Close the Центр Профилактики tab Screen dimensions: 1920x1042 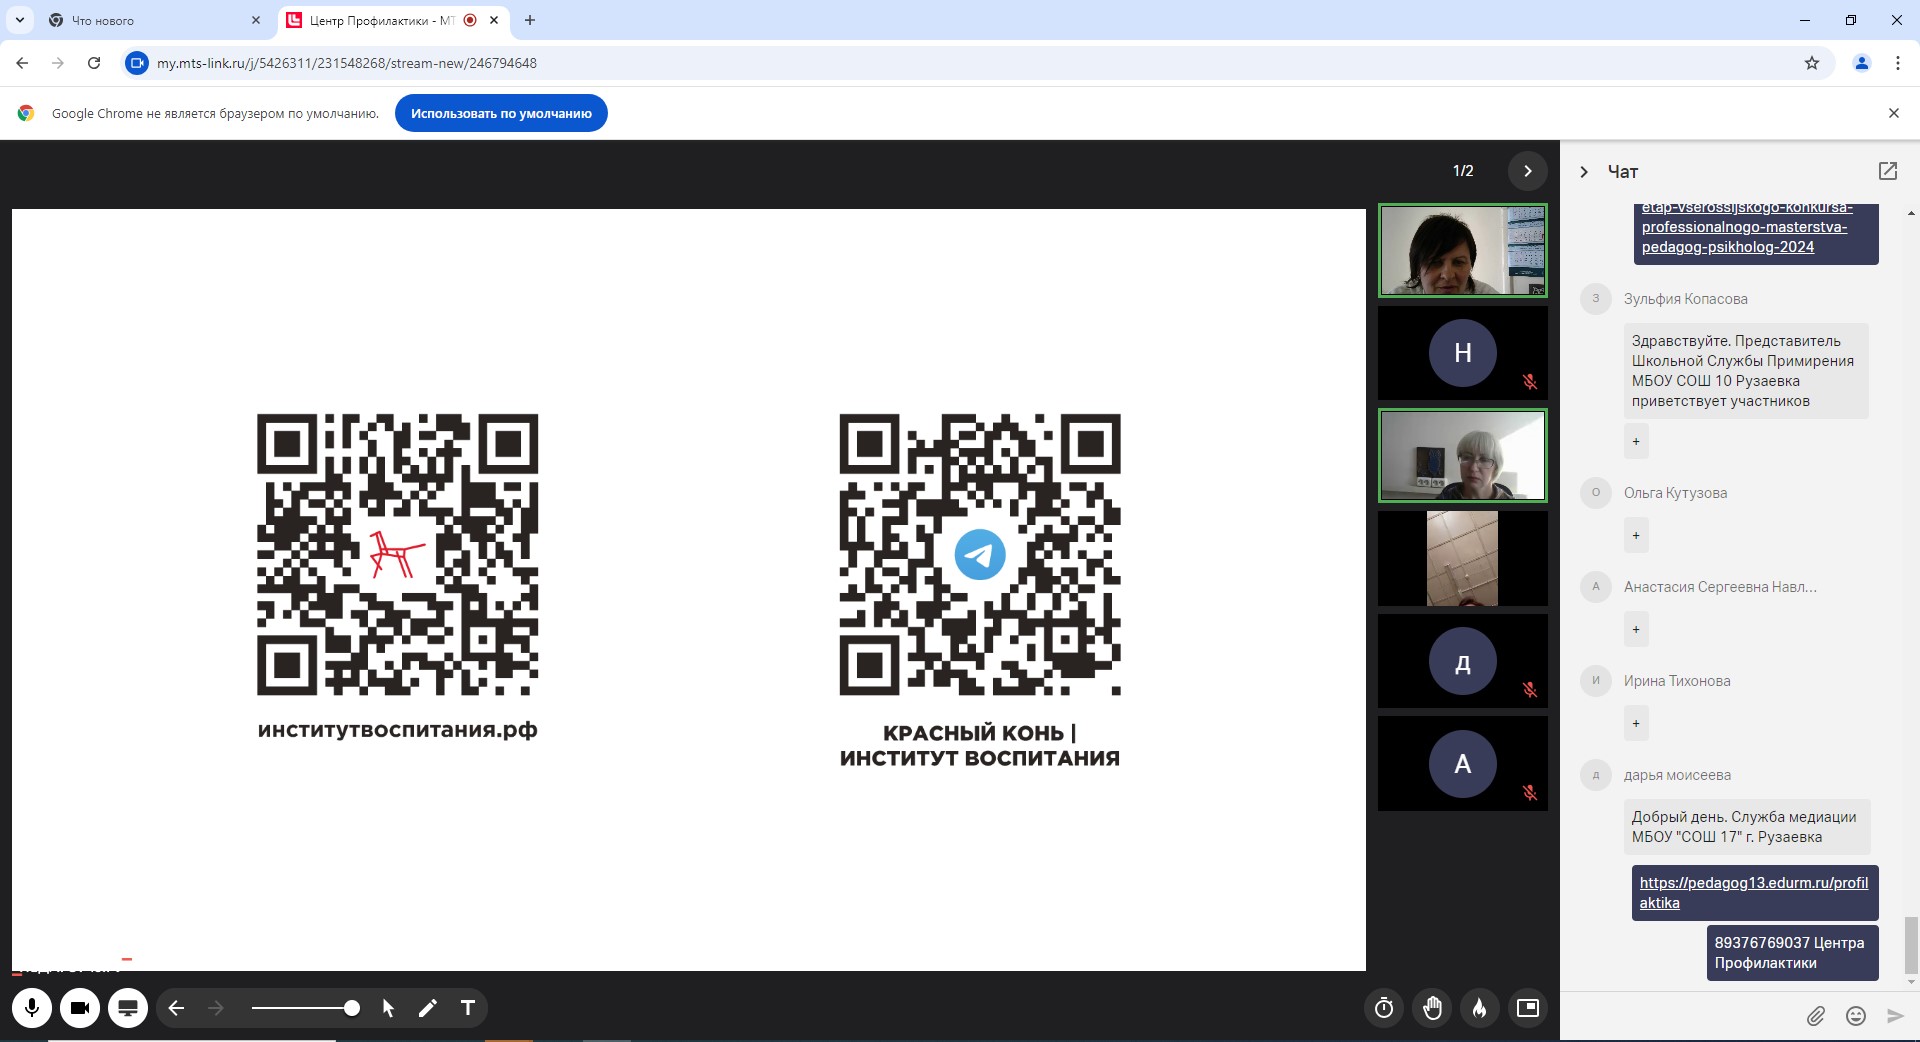(x=494, y=20)
